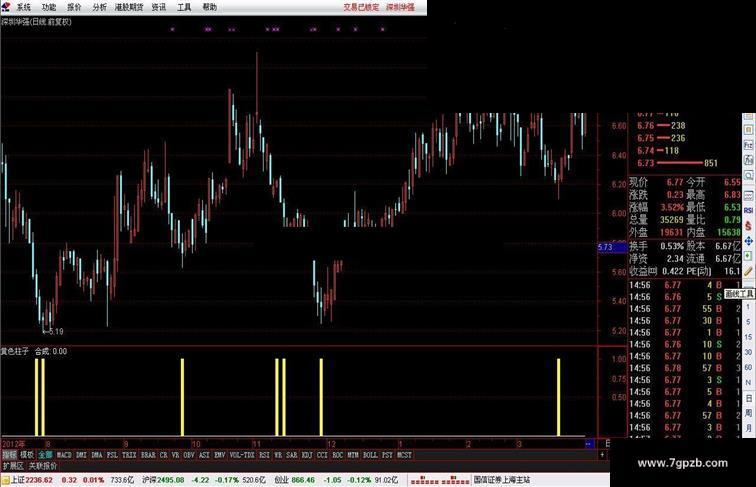Click the red signal bars in status bar
Image resolution: width=756 pixels, height=487 pixels.
[x=439, y=480]
